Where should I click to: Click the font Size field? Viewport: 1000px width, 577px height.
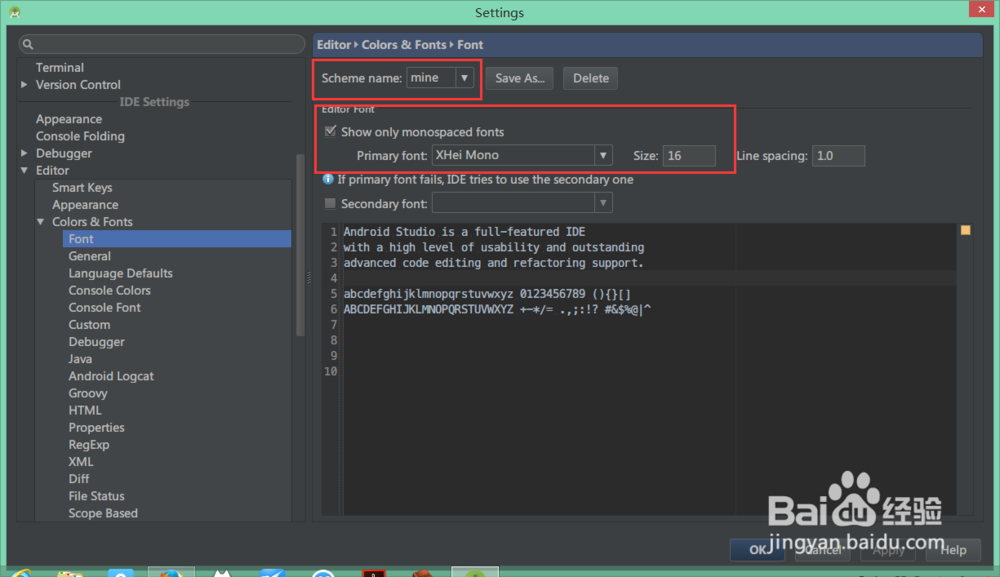tap(689, 156)
